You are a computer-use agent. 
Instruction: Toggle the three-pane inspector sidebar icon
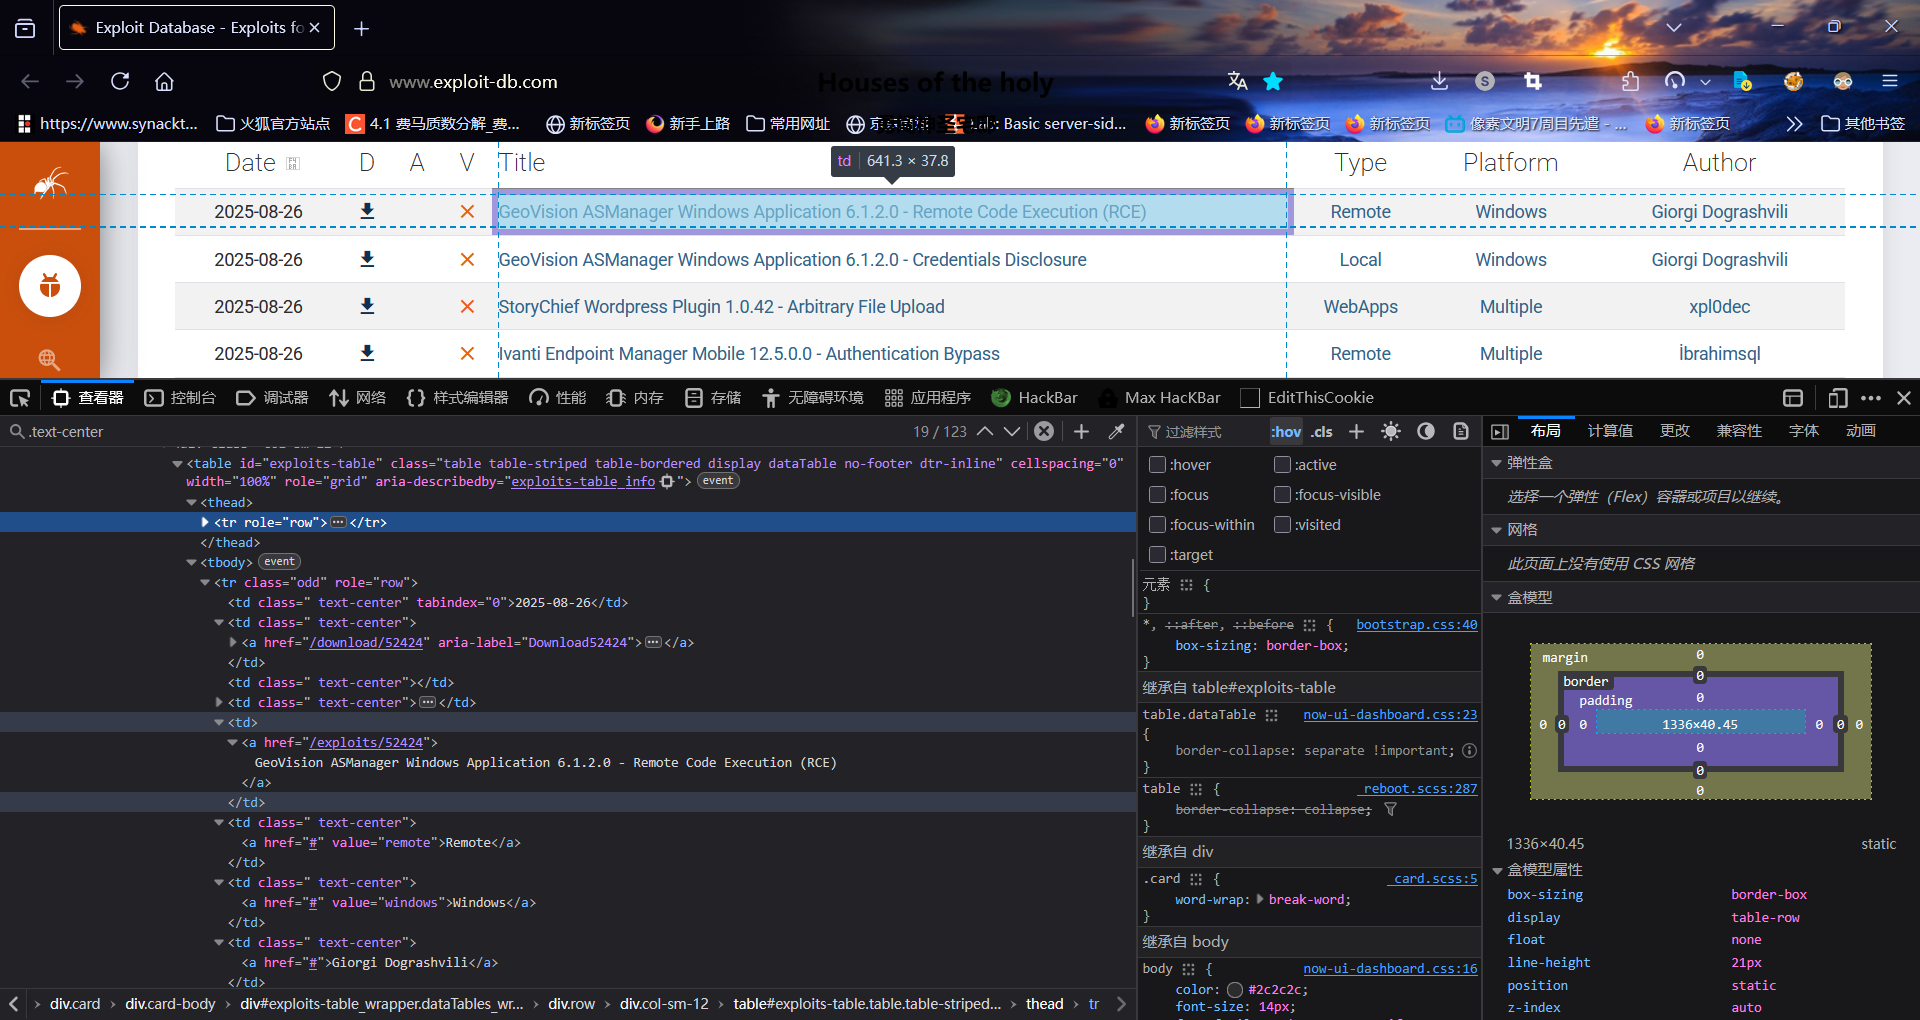pos(1500,431)
